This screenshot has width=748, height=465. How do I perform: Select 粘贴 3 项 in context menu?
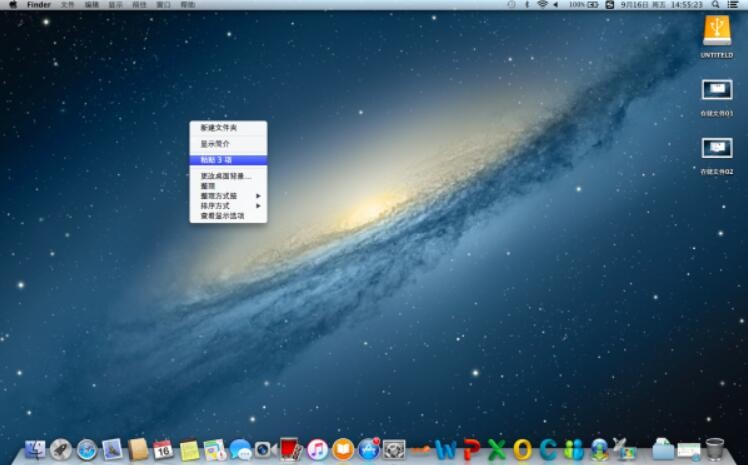click(x=216, y=159)
